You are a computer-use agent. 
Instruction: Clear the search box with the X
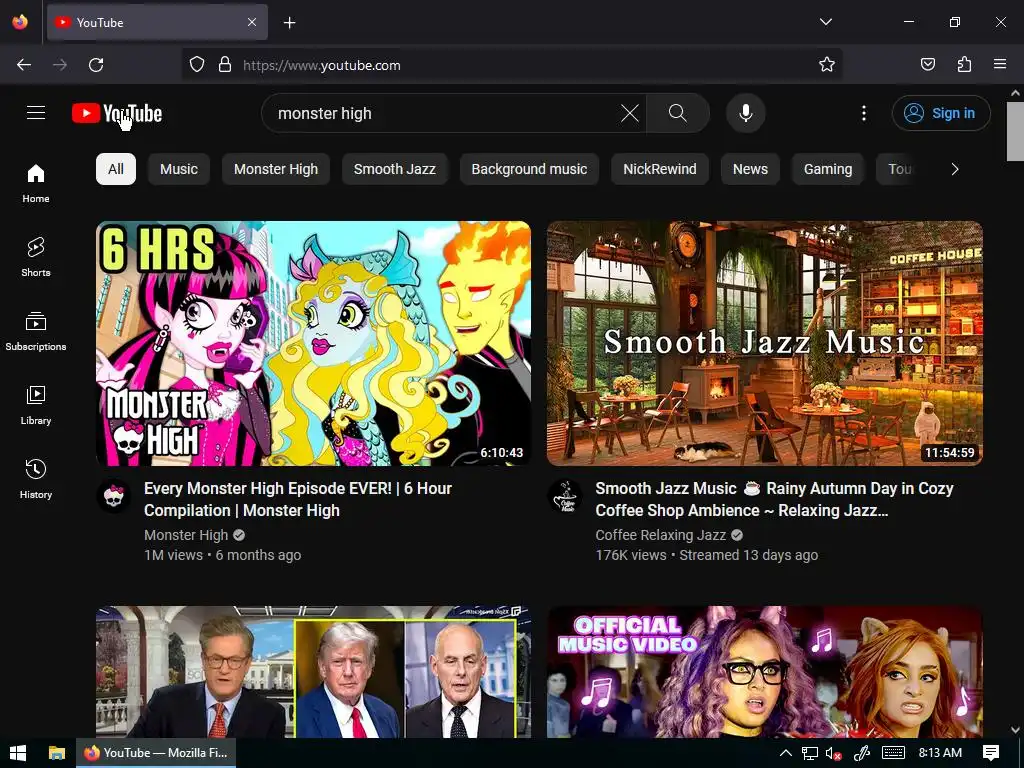point(630,113)
